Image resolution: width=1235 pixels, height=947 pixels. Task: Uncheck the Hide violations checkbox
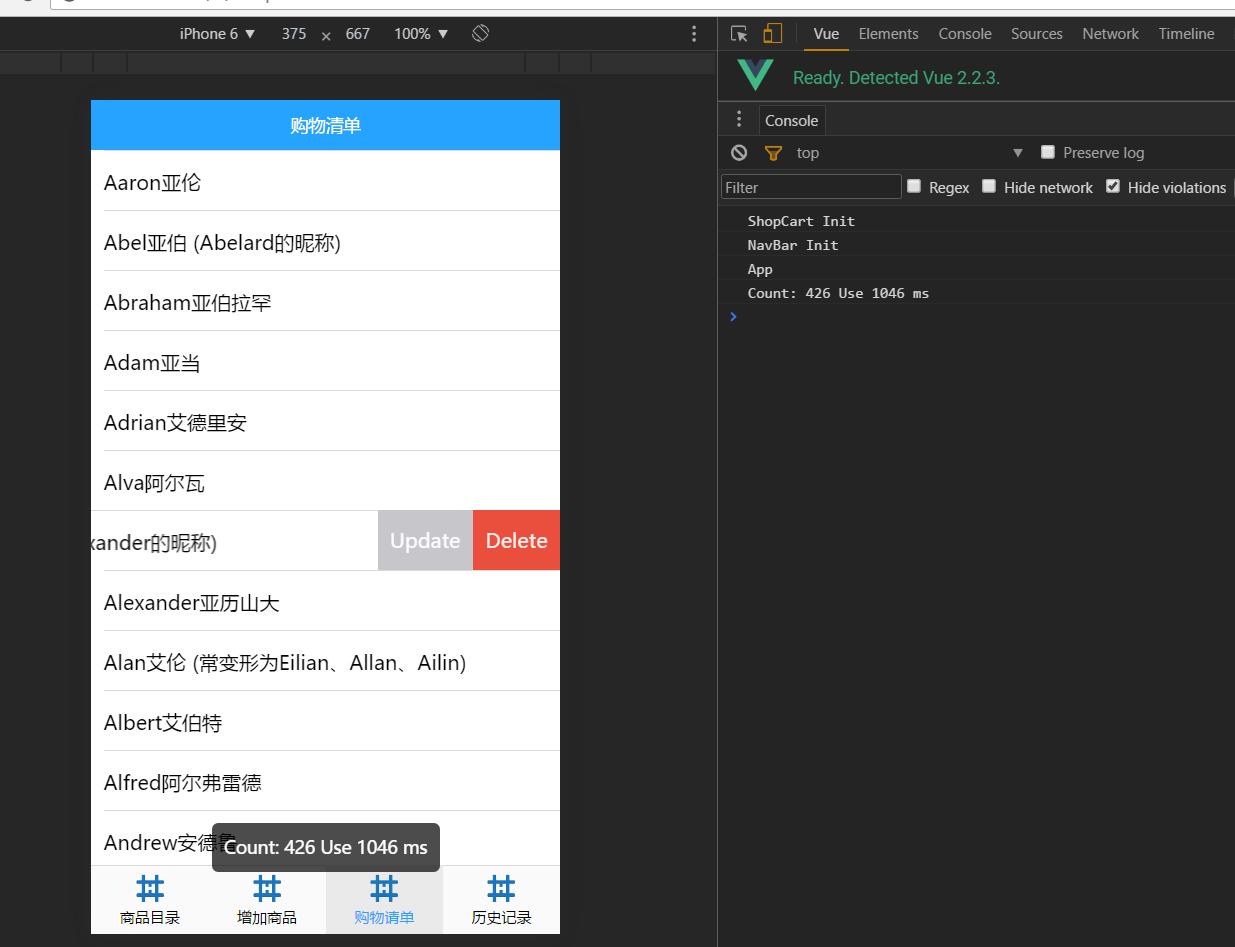(x=1113, y=186)
